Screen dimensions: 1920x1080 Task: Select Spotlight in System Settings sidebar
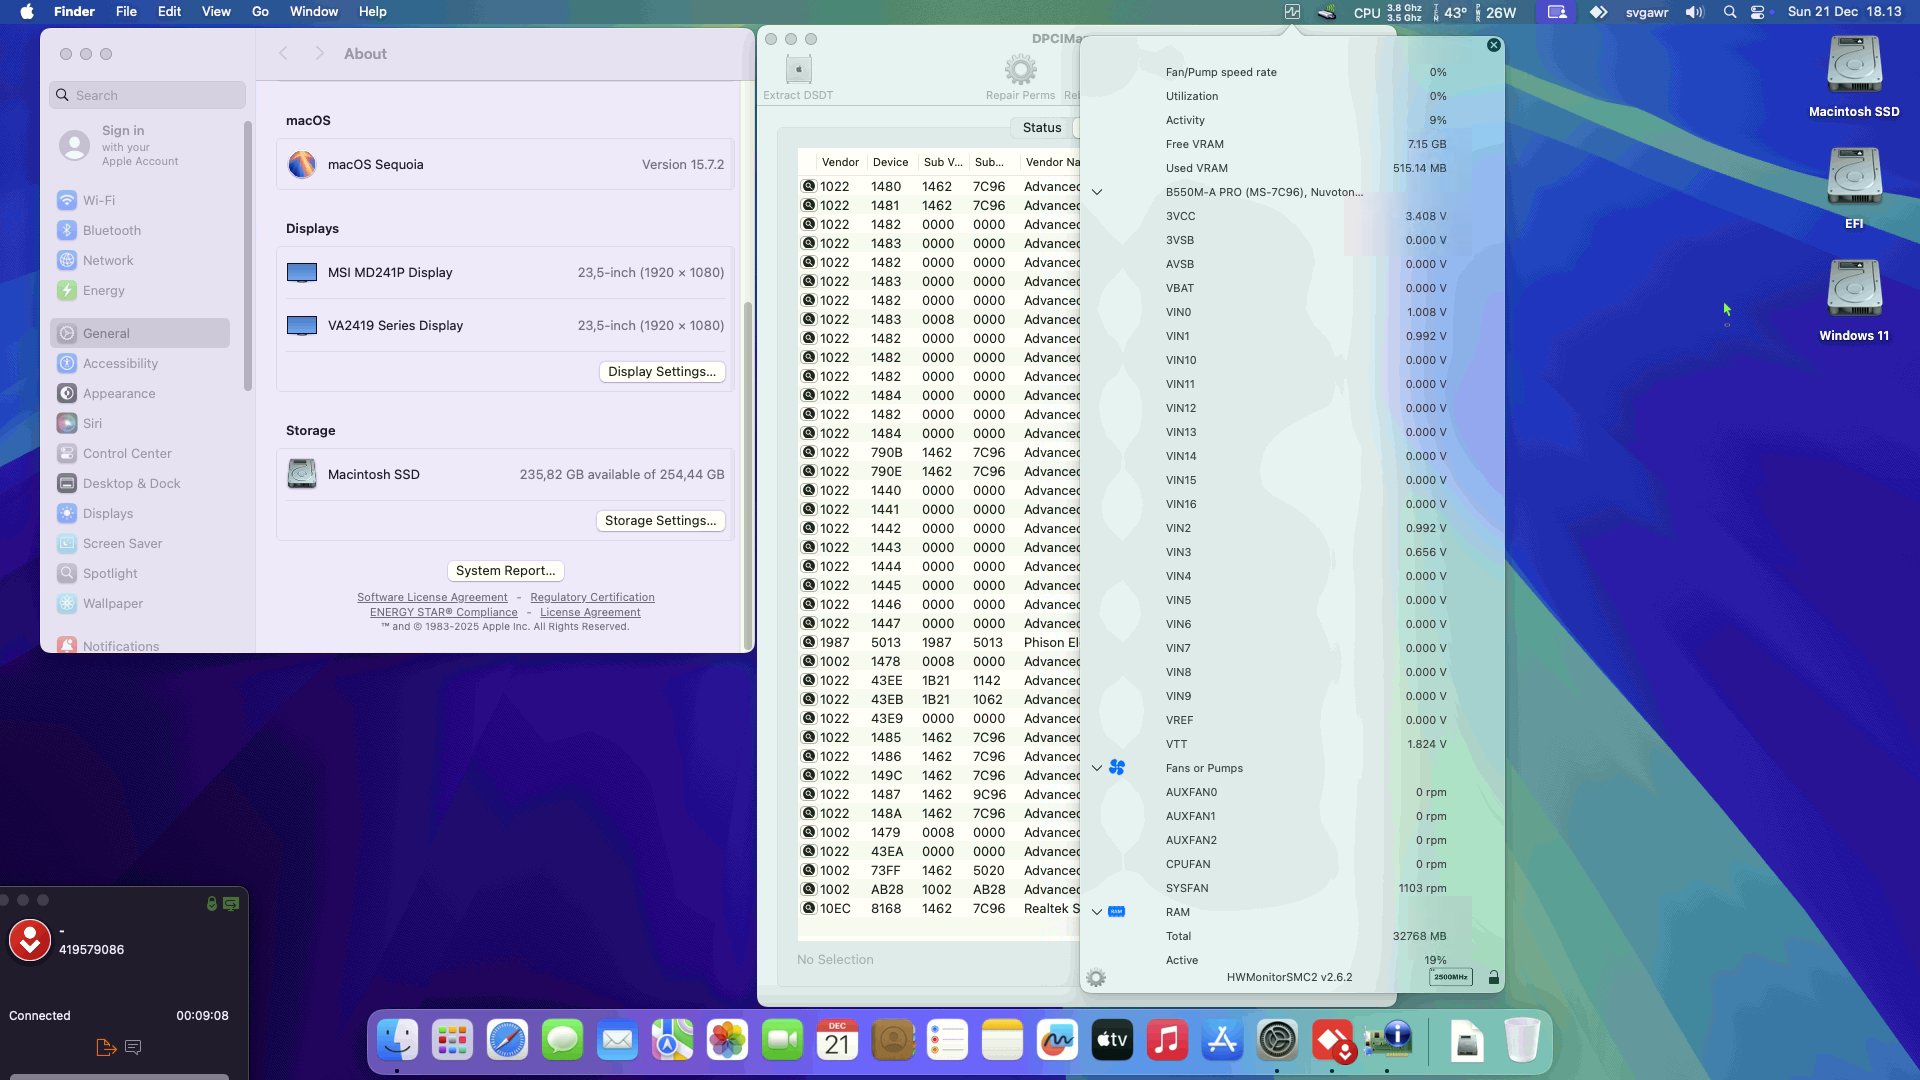coord(140,573)
